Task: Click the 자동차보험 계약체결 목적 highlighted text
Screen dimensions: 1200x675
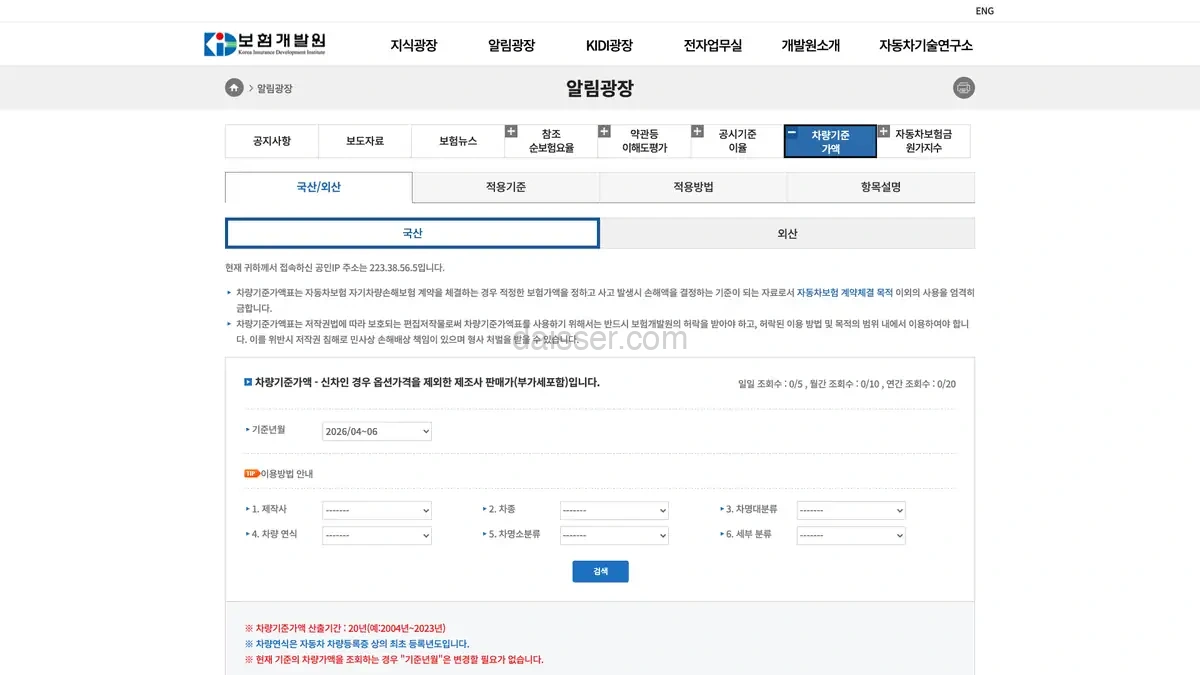Action: (x=844, y=293)
